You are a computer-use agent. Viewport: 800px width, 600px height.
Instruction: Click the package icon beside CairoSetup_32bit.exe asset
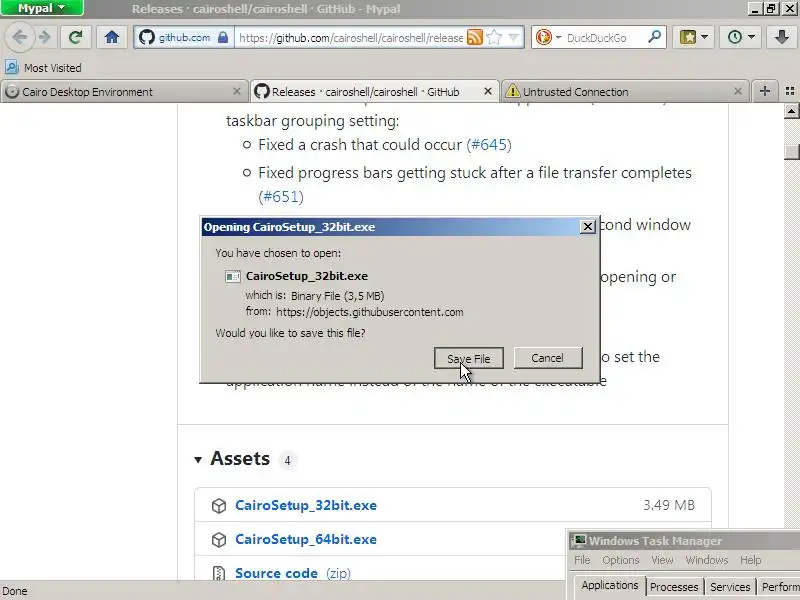[x=219, y=506]
